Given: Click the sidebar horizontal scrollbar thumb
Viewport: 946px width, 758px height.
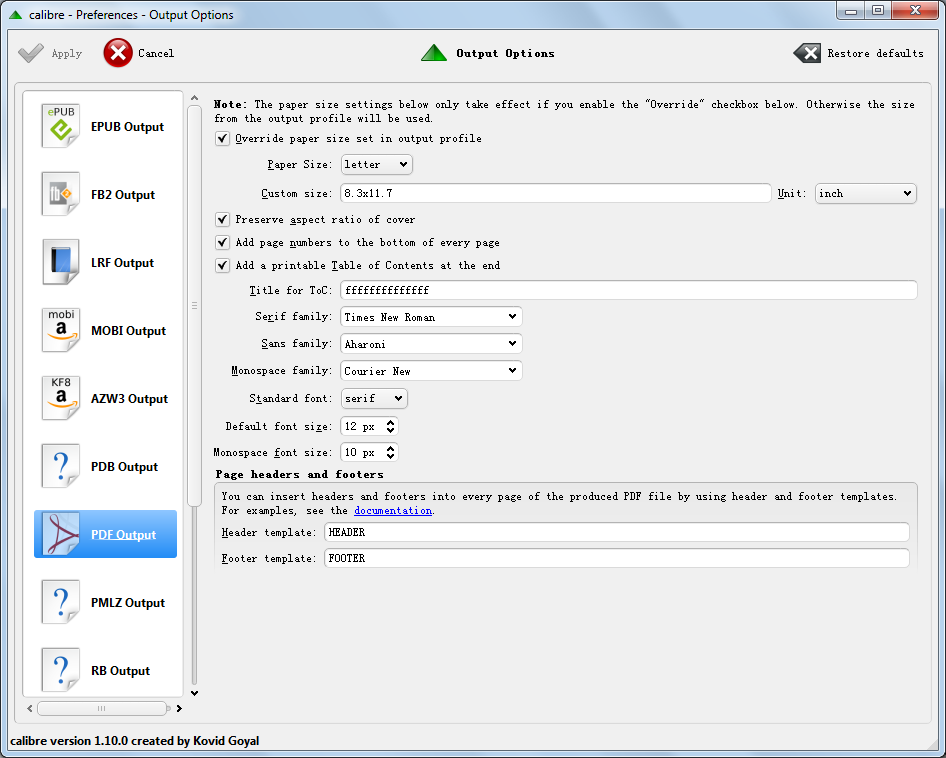Looking at the screenshot, I should (101, 709).
